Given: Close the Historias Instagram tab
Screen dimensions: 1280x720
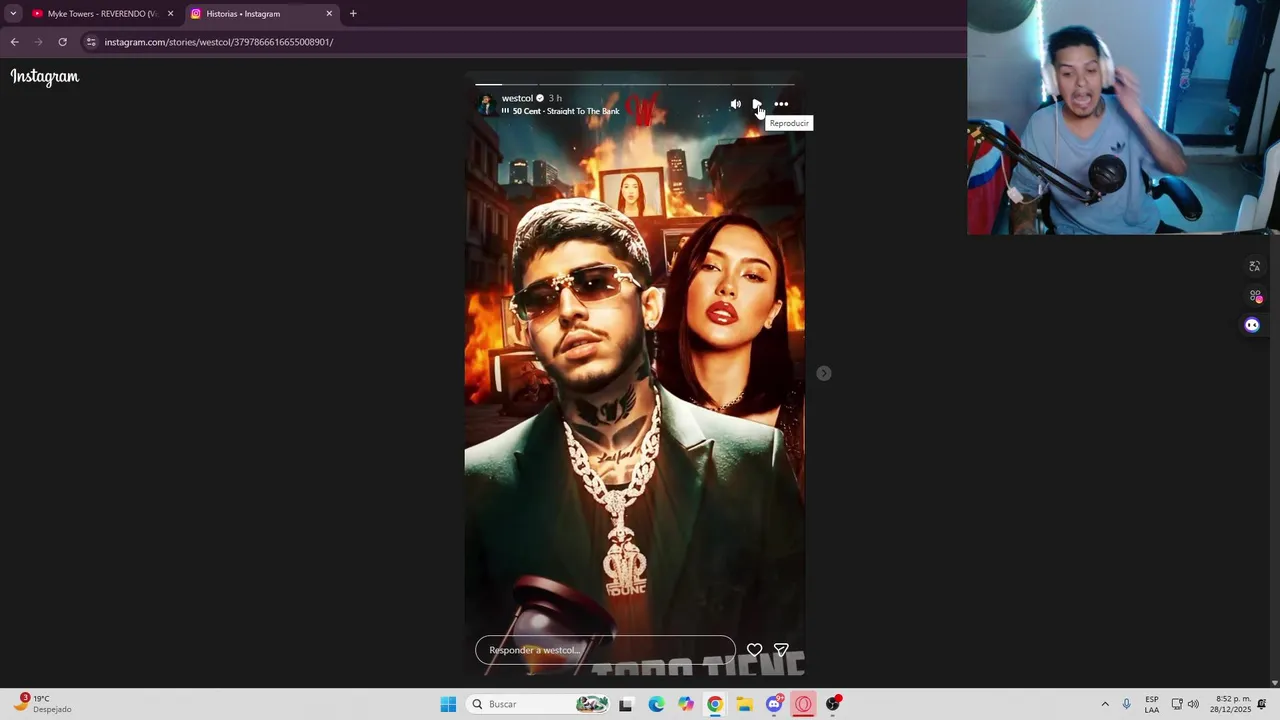Looking at the screenshot, I should tap(329, 14).
